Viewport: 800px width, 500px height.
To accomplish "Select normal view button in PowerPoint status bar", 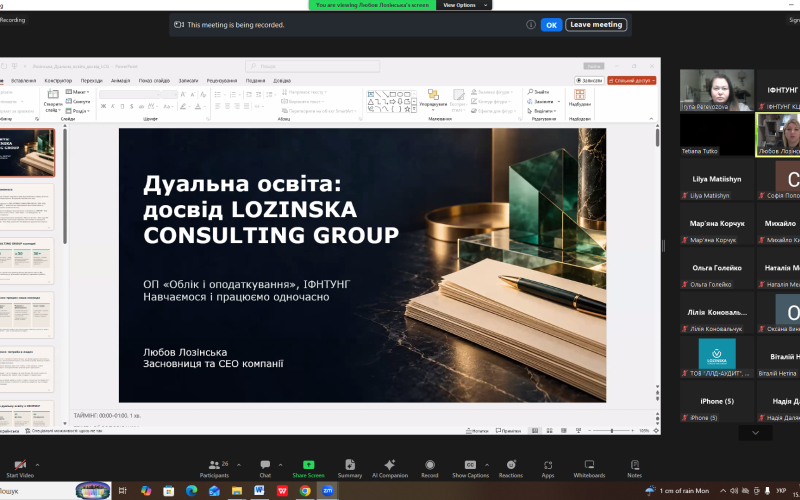I will [x=535, y=431].
